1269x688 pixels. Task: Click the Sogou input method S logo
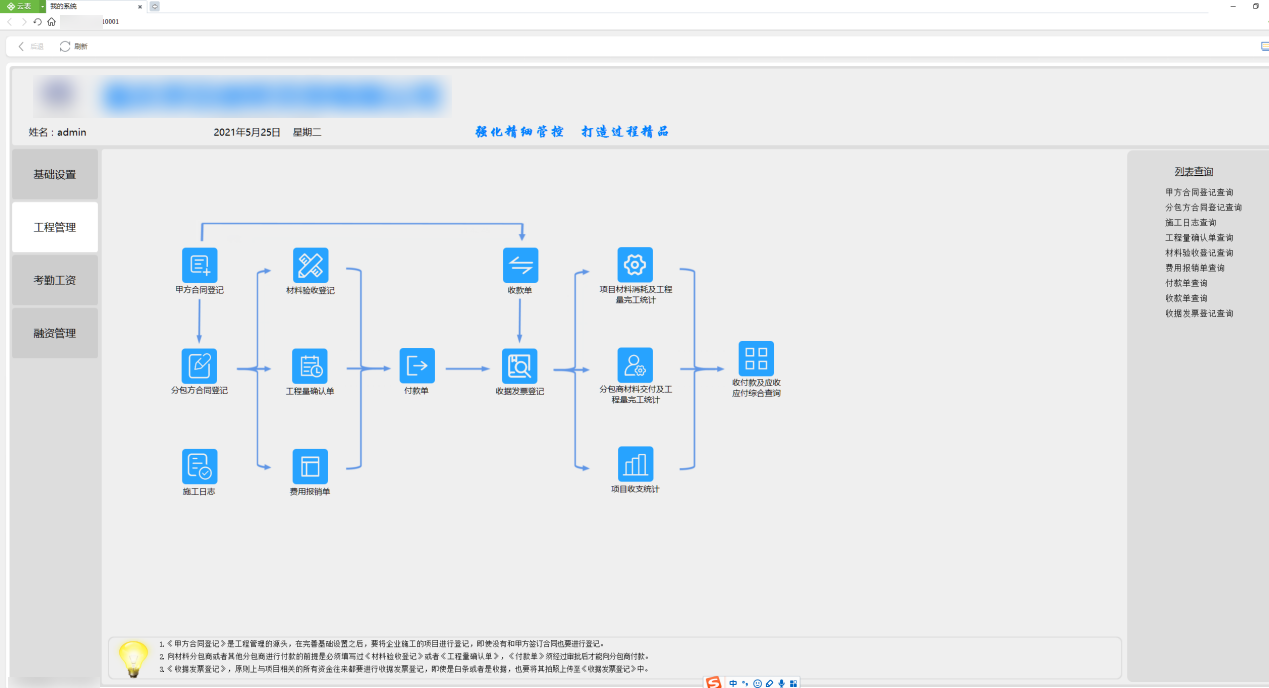click(x=713, y=682)
